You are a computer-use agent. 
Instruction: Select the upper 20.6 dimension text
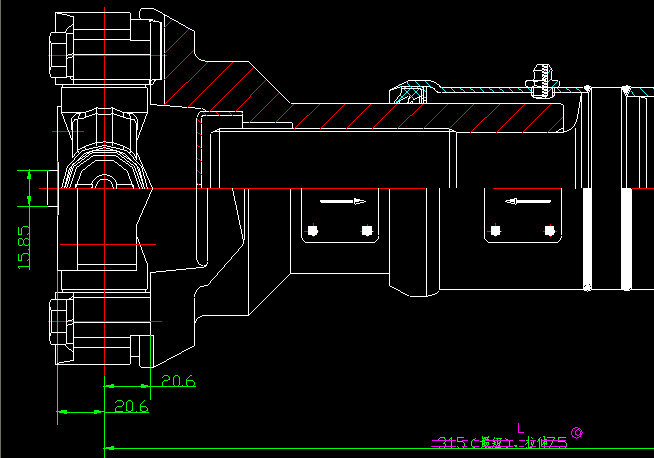(177, 381)
